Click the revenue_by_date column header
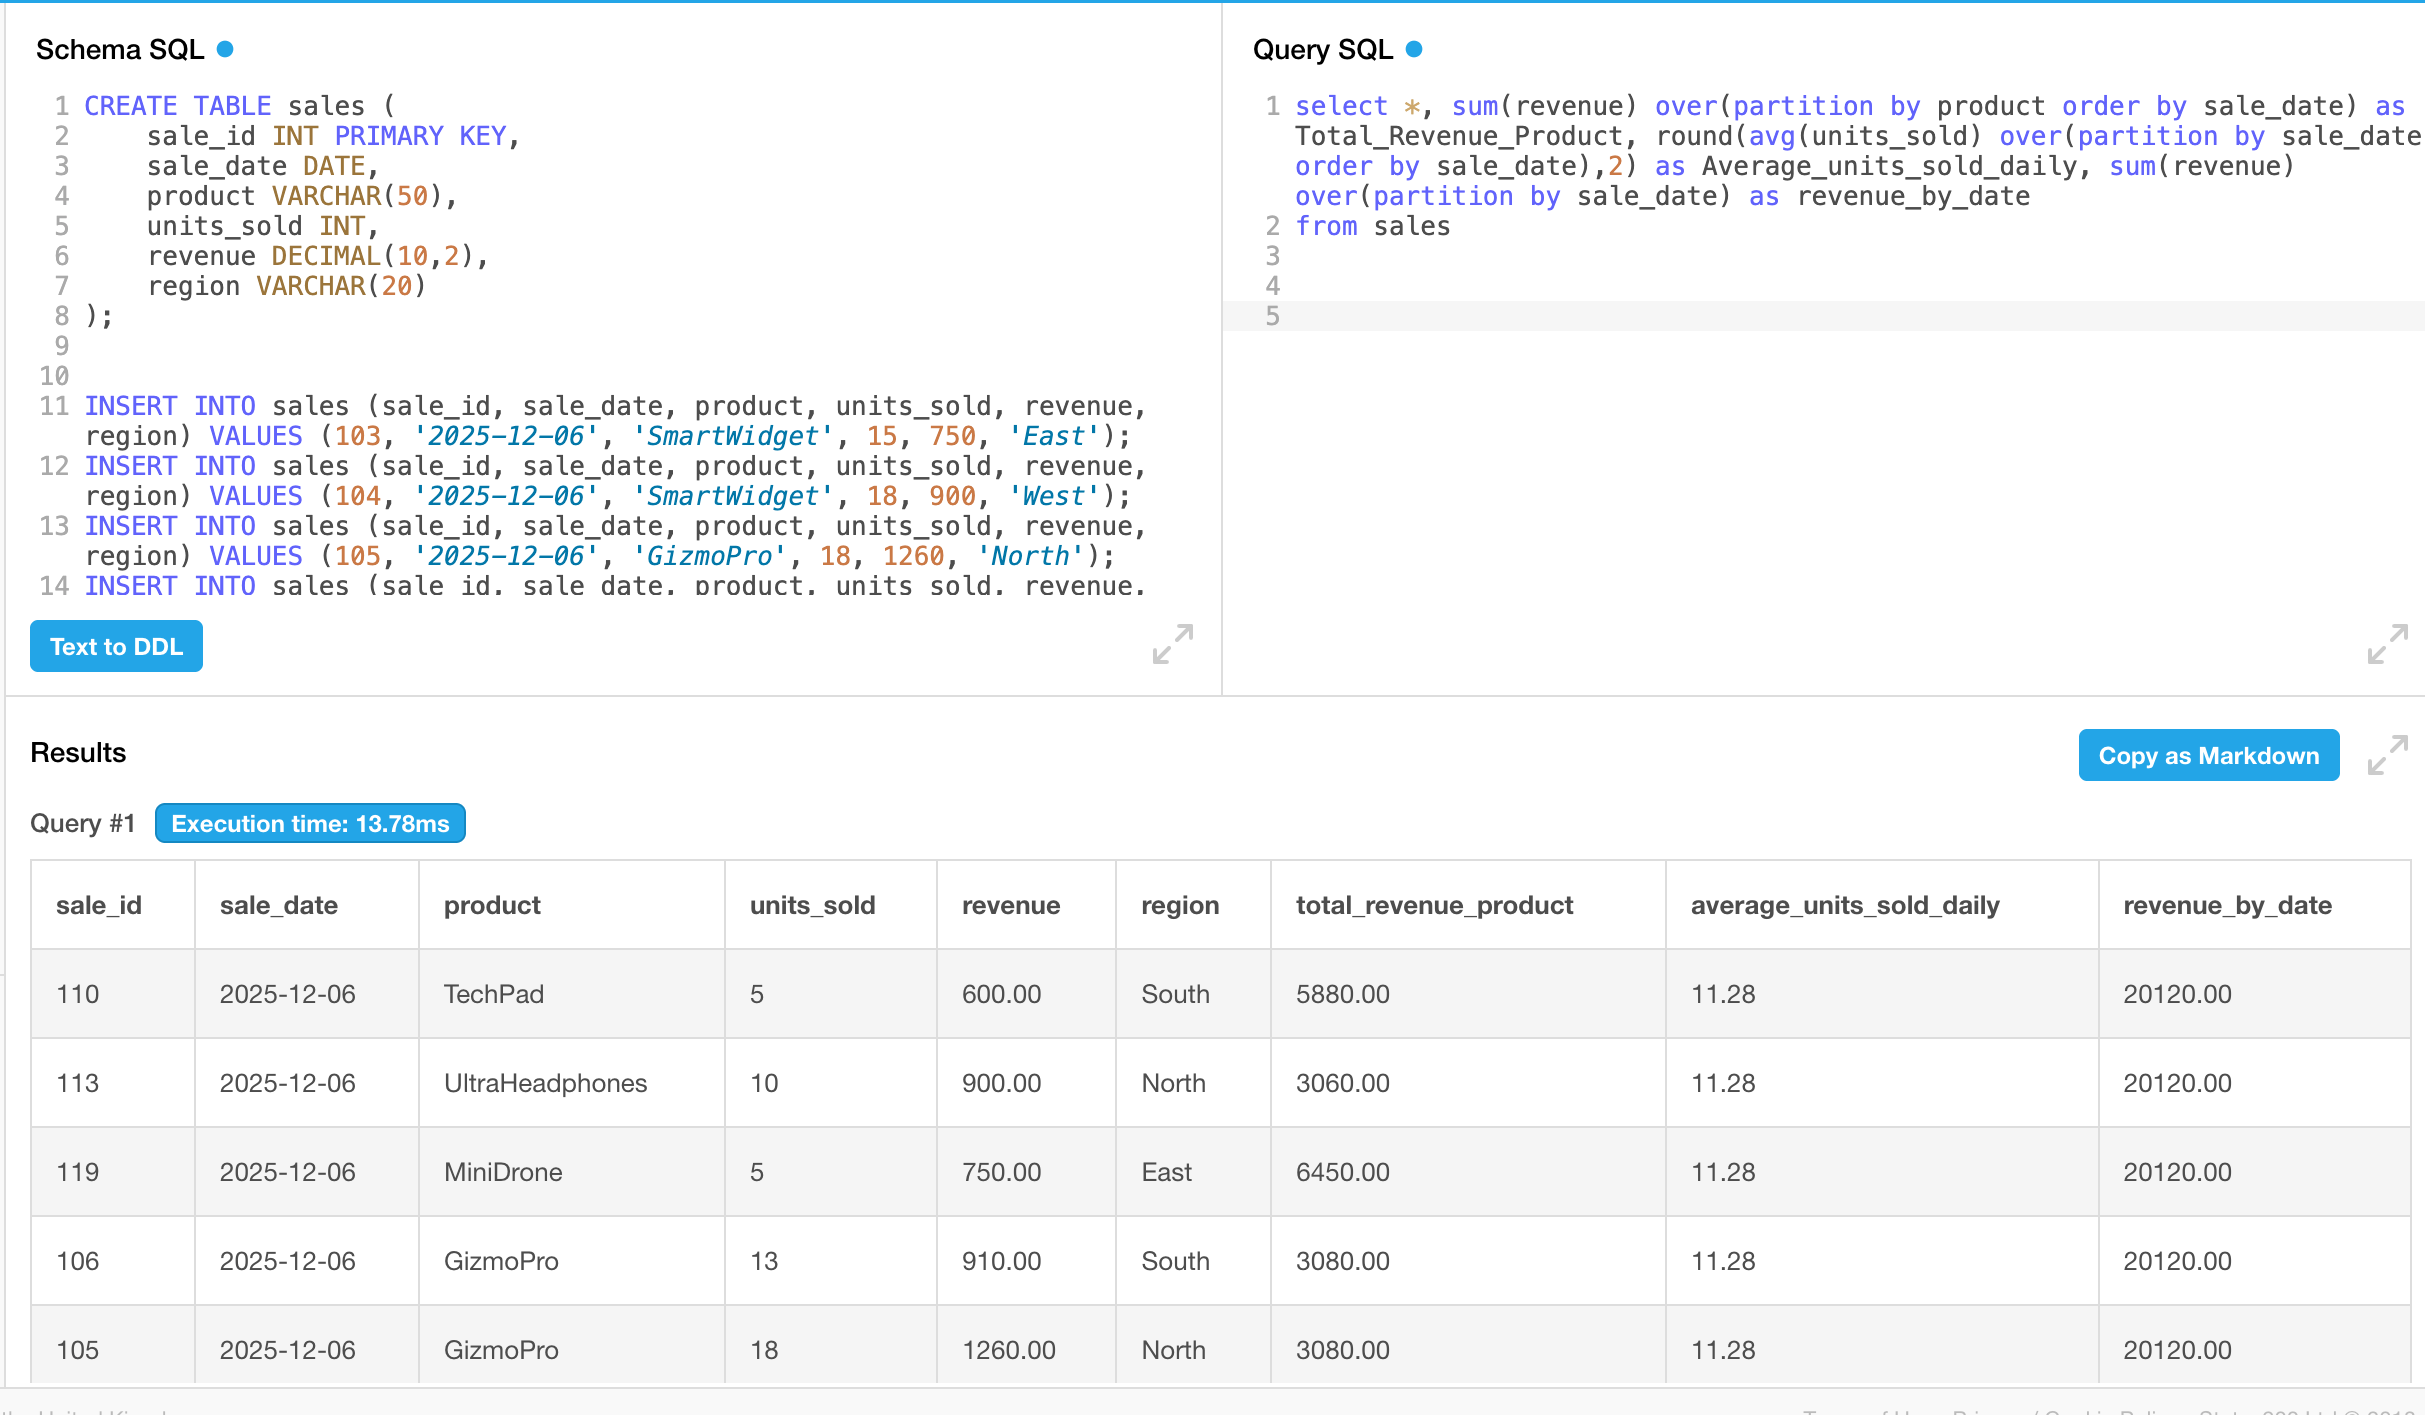Image resolution: width=2425 pixels, height=1415 pixels. [2228, 904]
